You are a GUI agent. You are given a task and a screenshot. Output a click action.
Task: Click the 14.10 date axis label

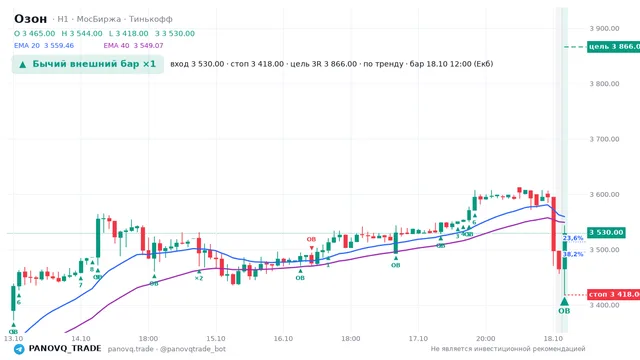click(x=81, y=339)
